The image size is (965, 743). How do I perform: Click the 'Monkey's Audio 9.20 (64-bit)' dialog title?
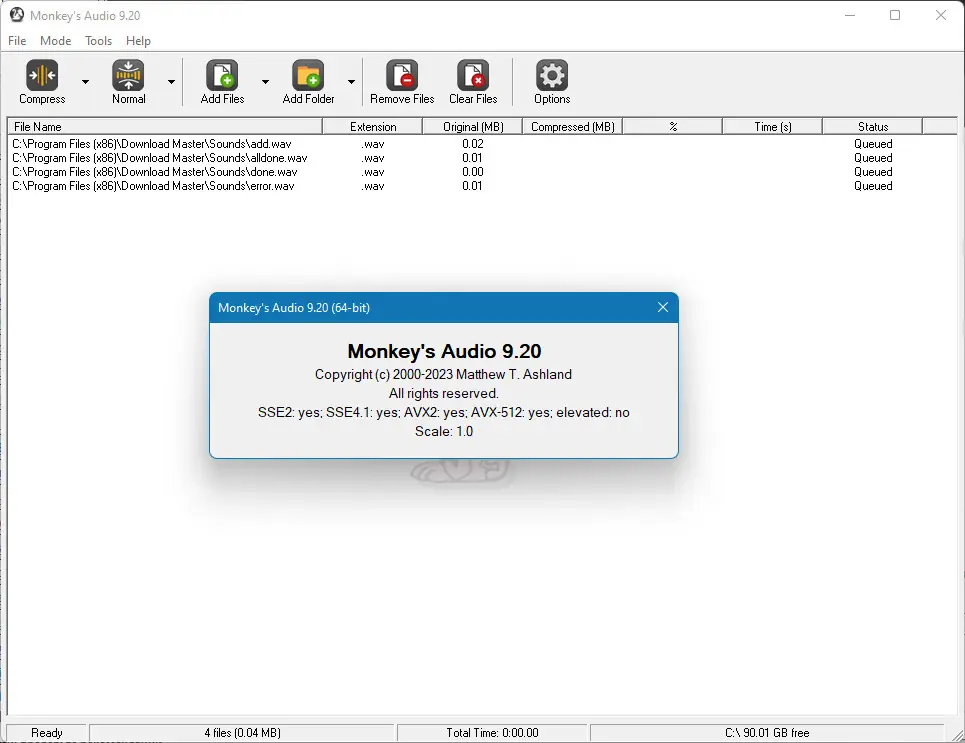tap(294, 308)
